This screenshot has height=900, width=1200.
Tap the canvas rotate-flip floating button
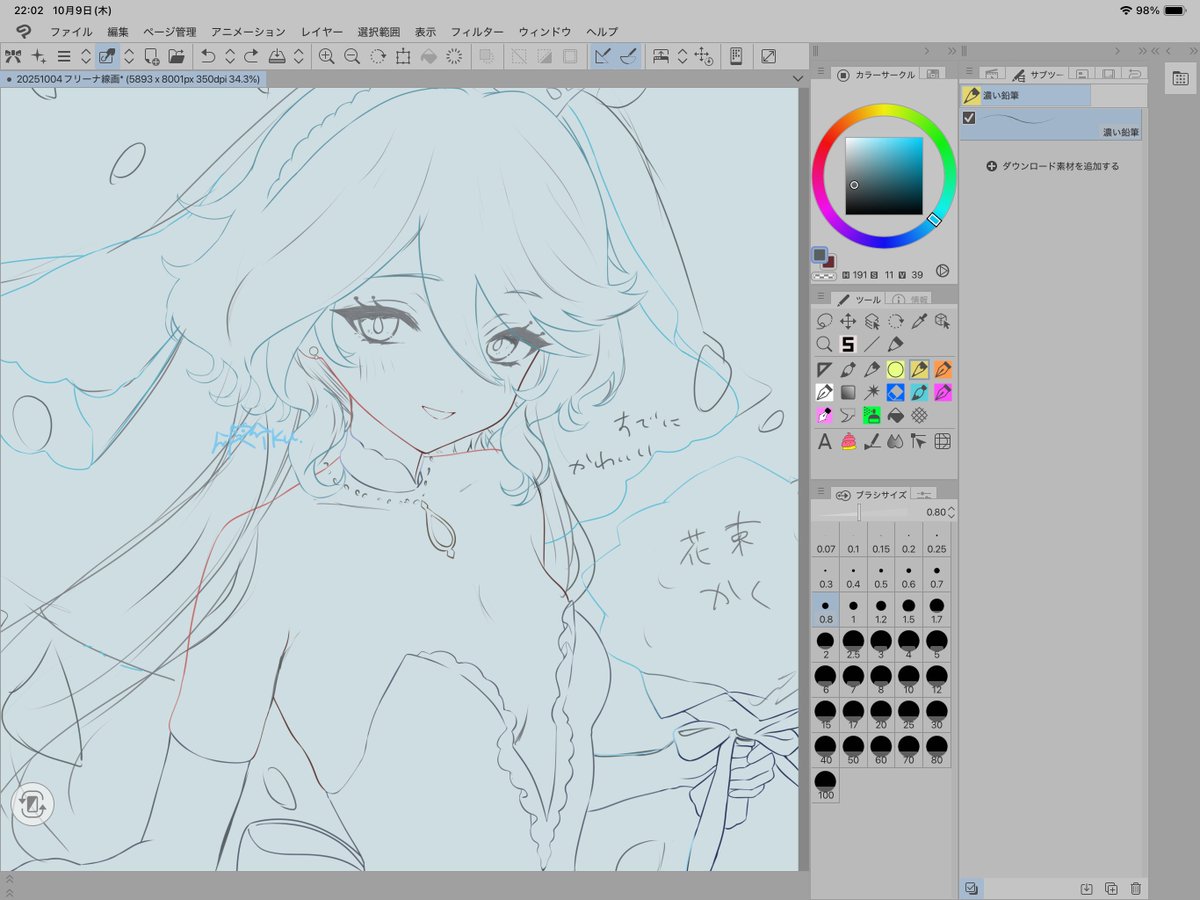coord(32,803)
